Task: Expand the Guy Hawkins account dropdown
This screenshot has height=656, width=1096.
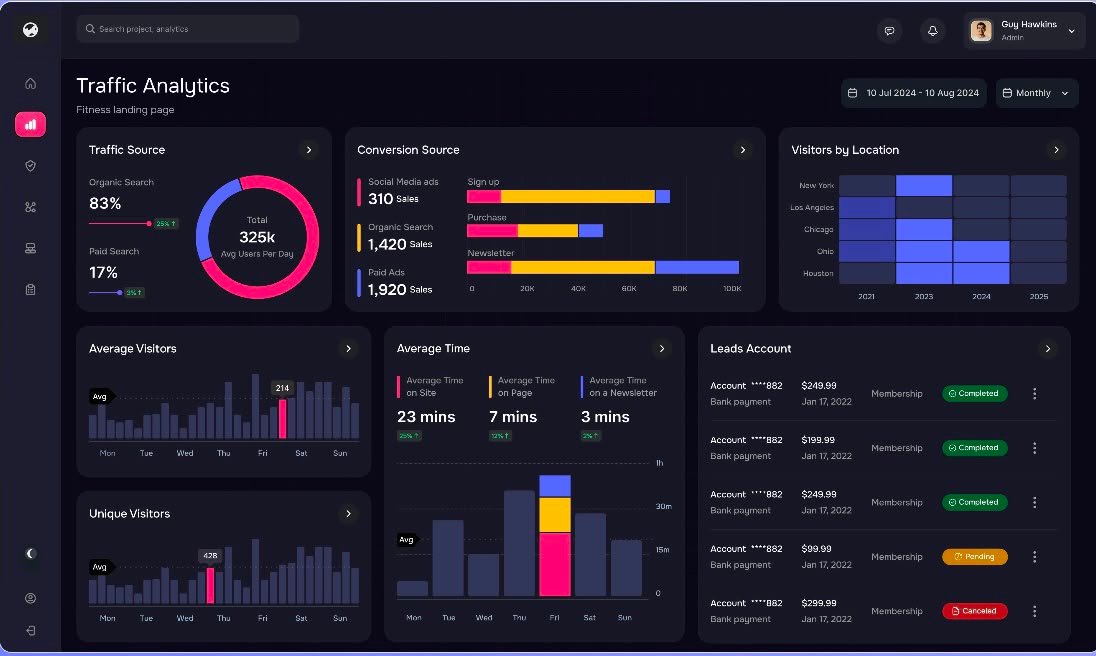Action: click(1072, 31)
